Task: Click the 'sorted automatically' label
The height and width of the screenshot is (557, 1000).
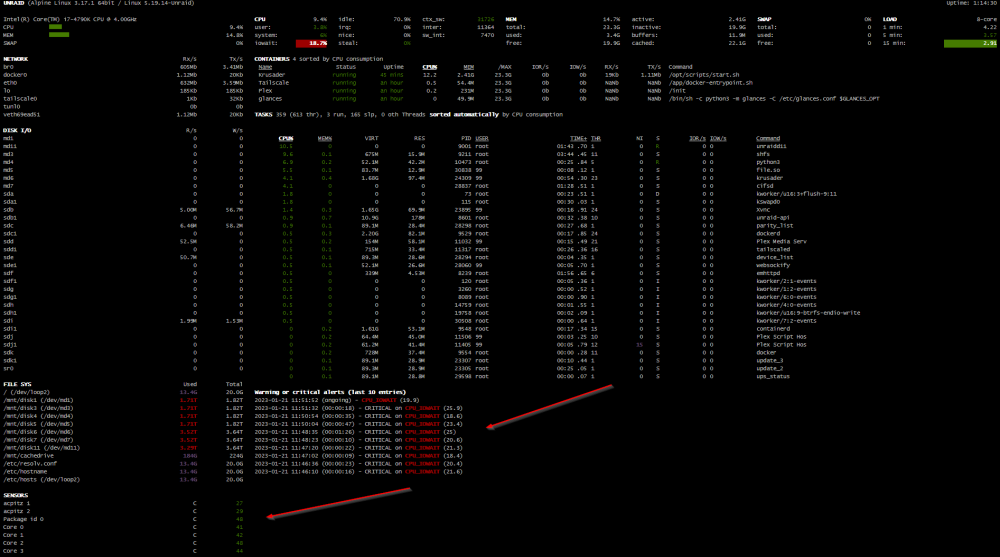Action: [464, 115]
